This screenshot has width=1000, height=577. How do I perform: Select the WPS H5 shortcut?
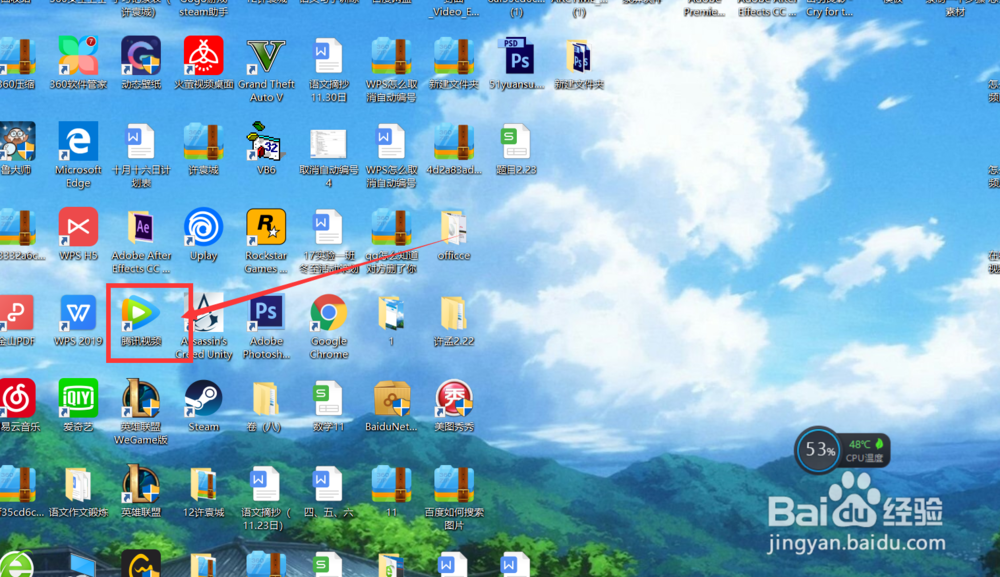coord(78,227)
